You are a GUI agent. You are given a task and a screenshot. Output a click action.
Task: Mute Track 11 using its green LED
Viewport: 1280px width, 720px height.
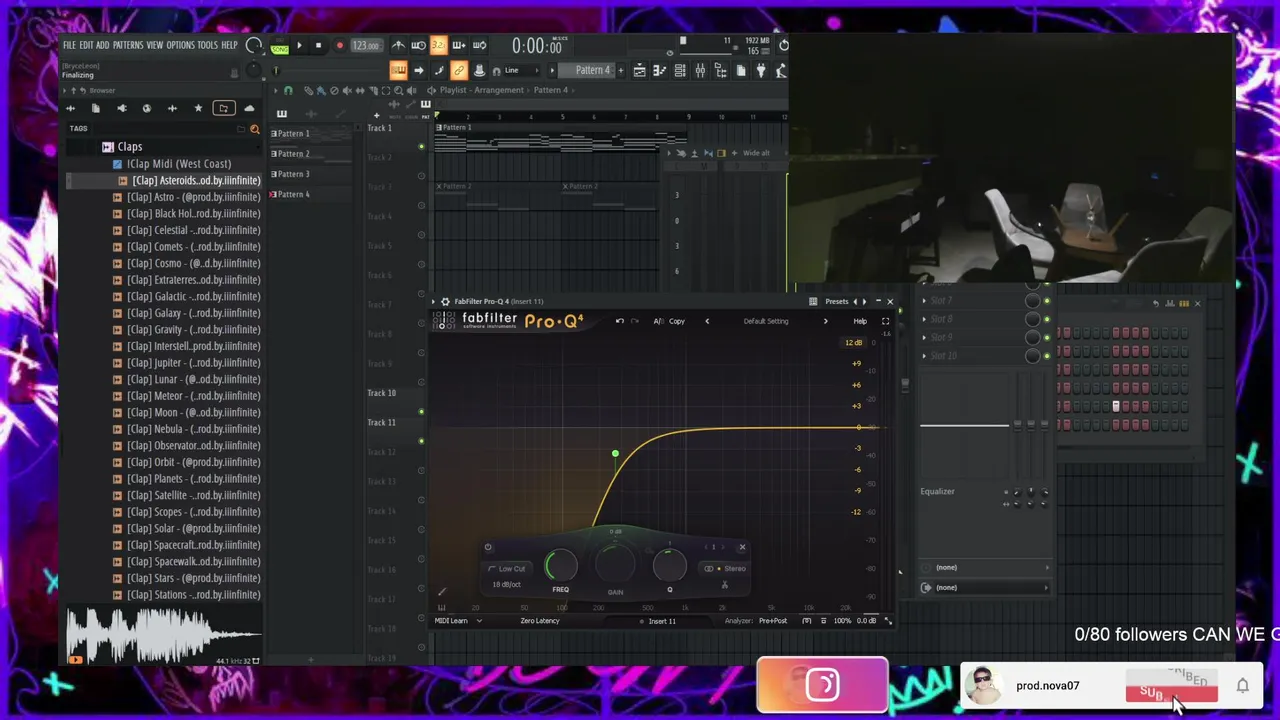421,441
